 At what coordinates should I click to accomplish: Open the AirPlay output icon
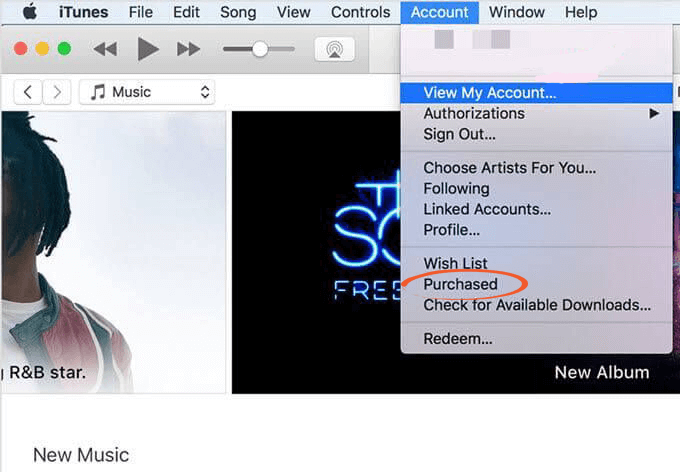pyautogui.click(x=334, y=49)
